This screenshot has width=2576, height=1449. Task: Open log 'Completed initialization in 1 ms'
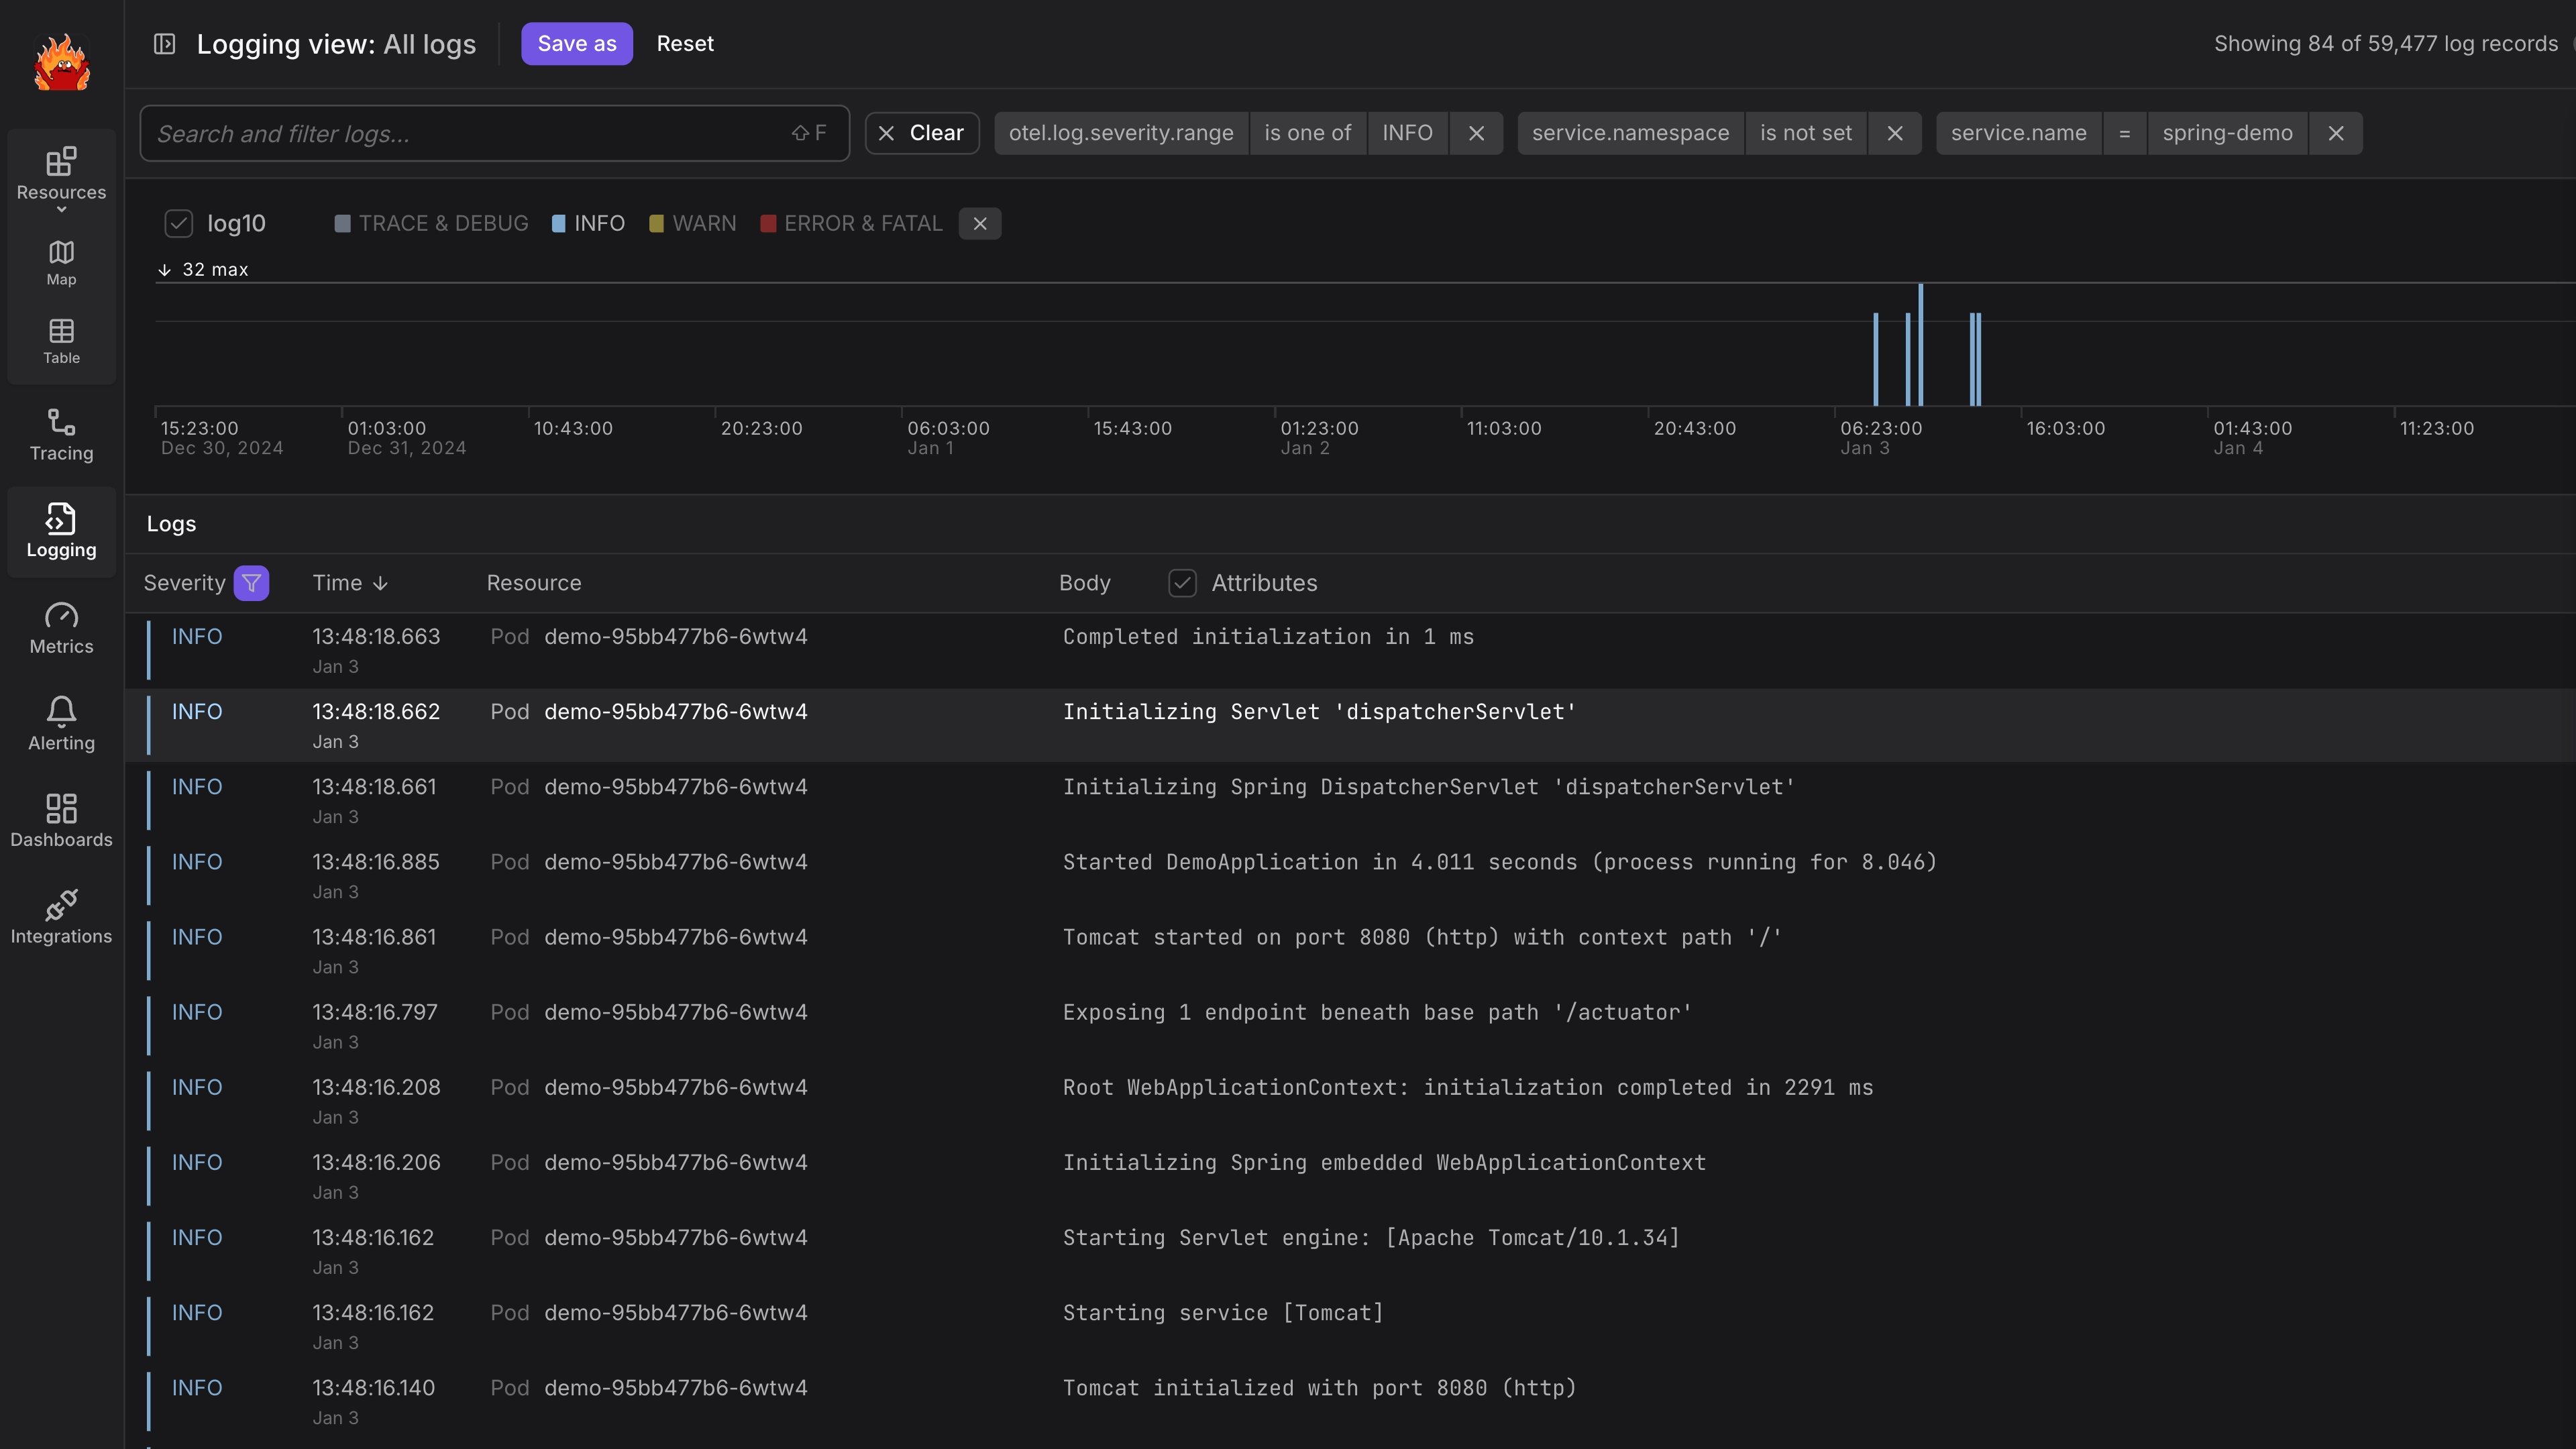coord(1349,650)
